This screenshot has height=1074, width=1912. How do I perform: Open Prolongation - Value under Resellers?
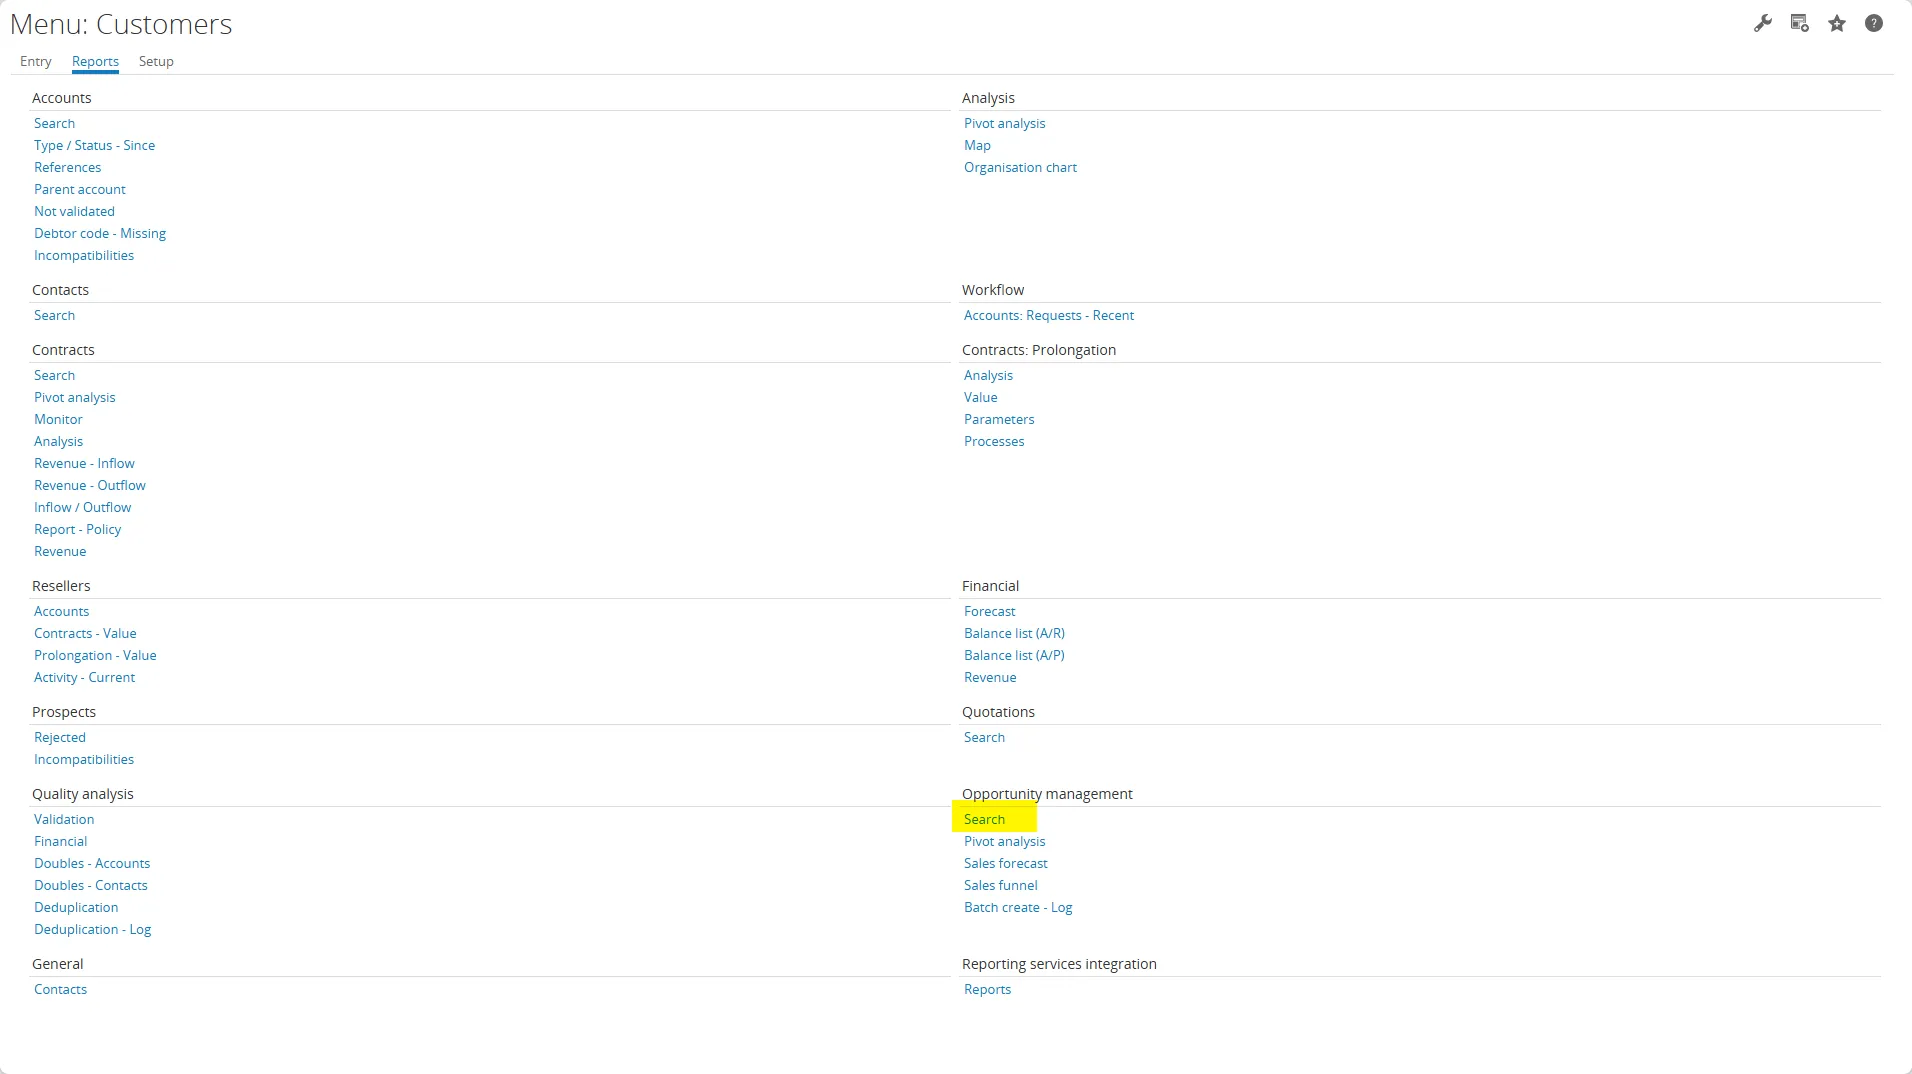(x=95, y=655)
